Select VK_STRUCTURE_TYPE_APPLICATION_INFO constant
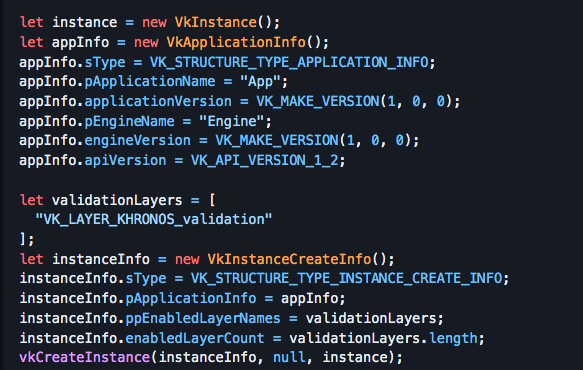 tap(289, 62)
